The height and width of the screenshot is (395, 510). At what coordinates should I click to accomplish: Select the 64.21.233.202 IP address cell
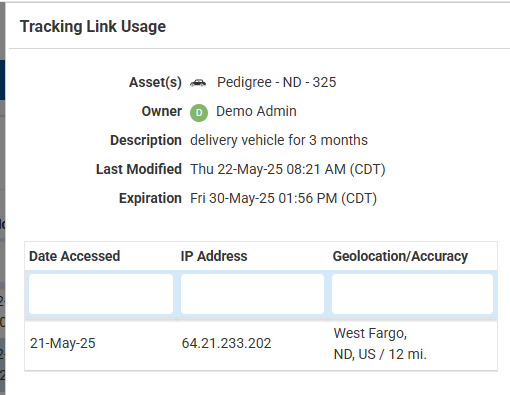pyautogui.click(x=226, y=343)
